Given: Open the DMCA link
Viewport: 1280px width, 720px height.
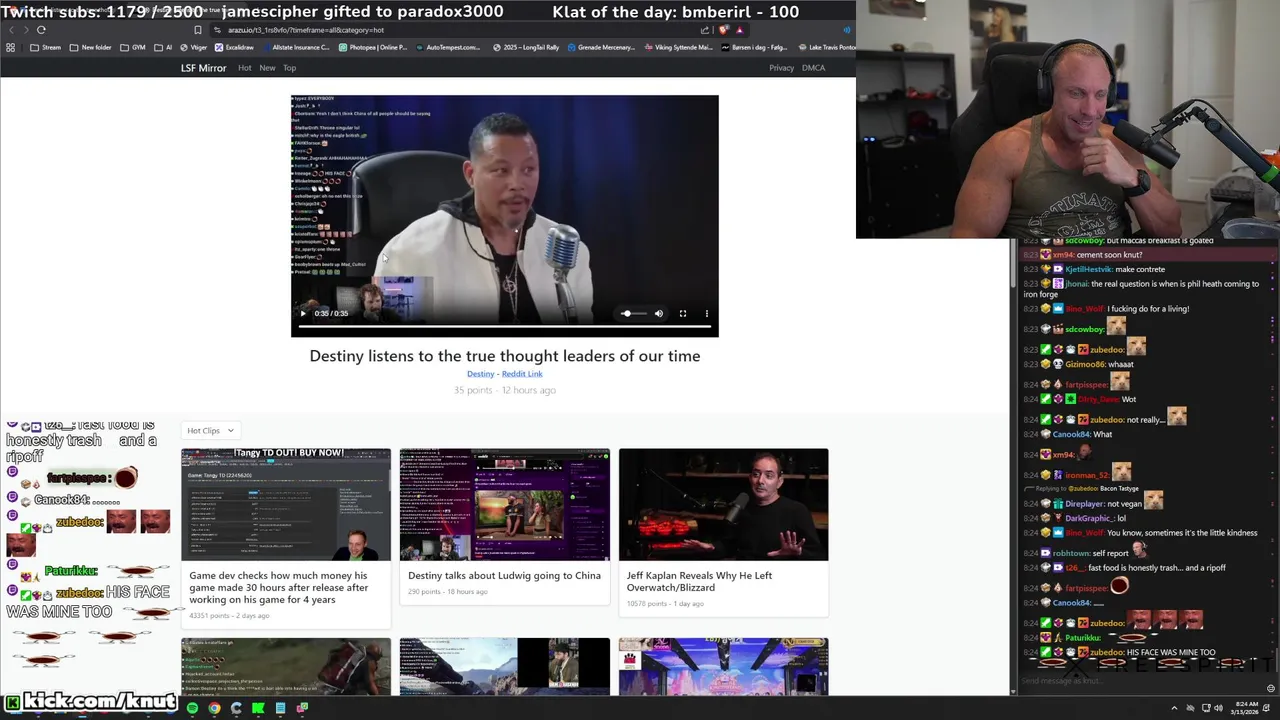Looking at the screenshot, I should 813,68.
